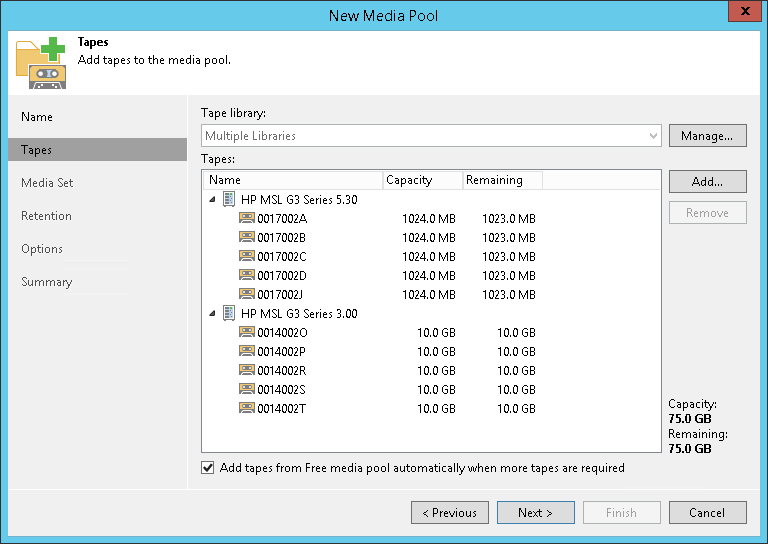Click the Add... button

click(707, 182)
